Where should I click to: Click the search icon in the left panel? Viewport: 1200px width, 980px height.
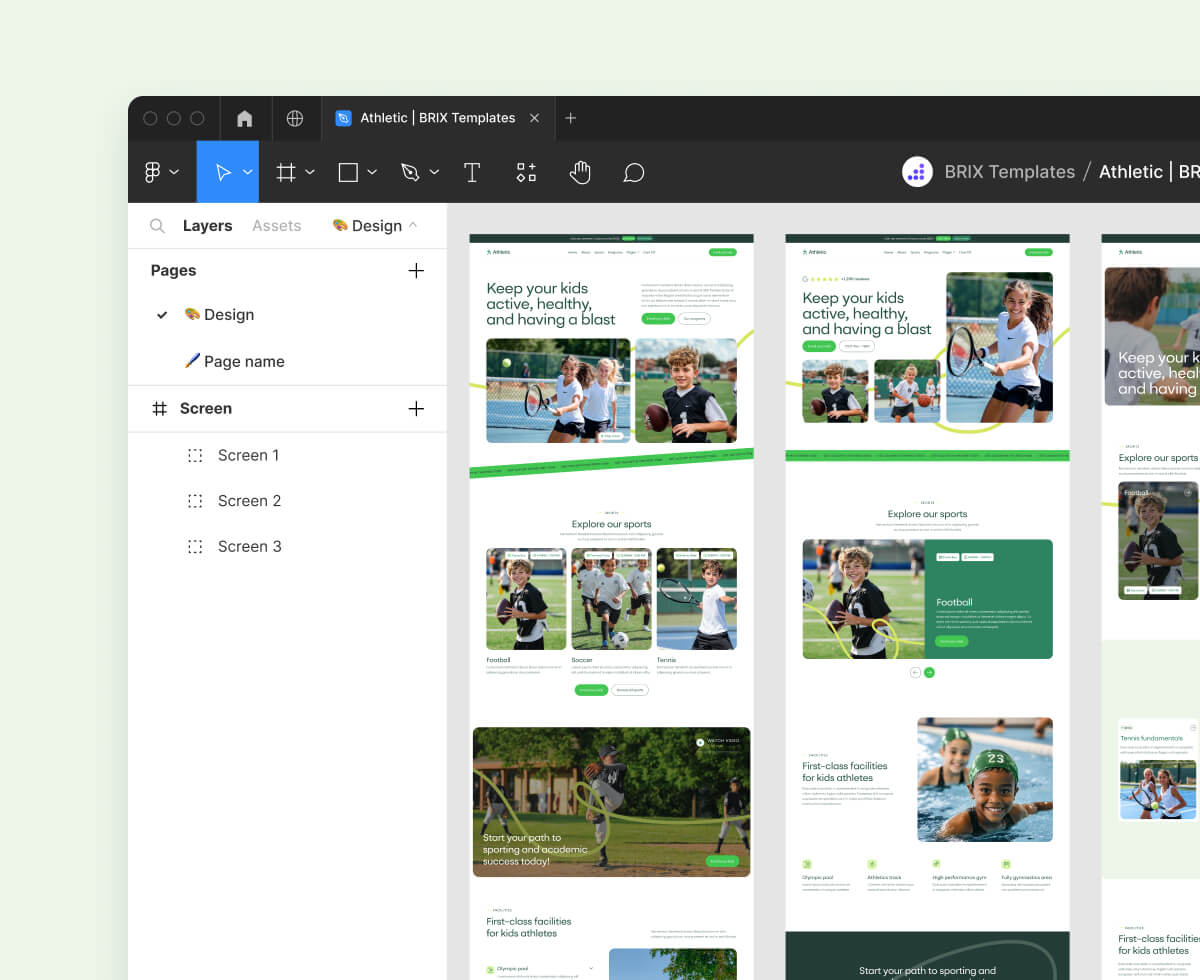[x=157, y=225]
